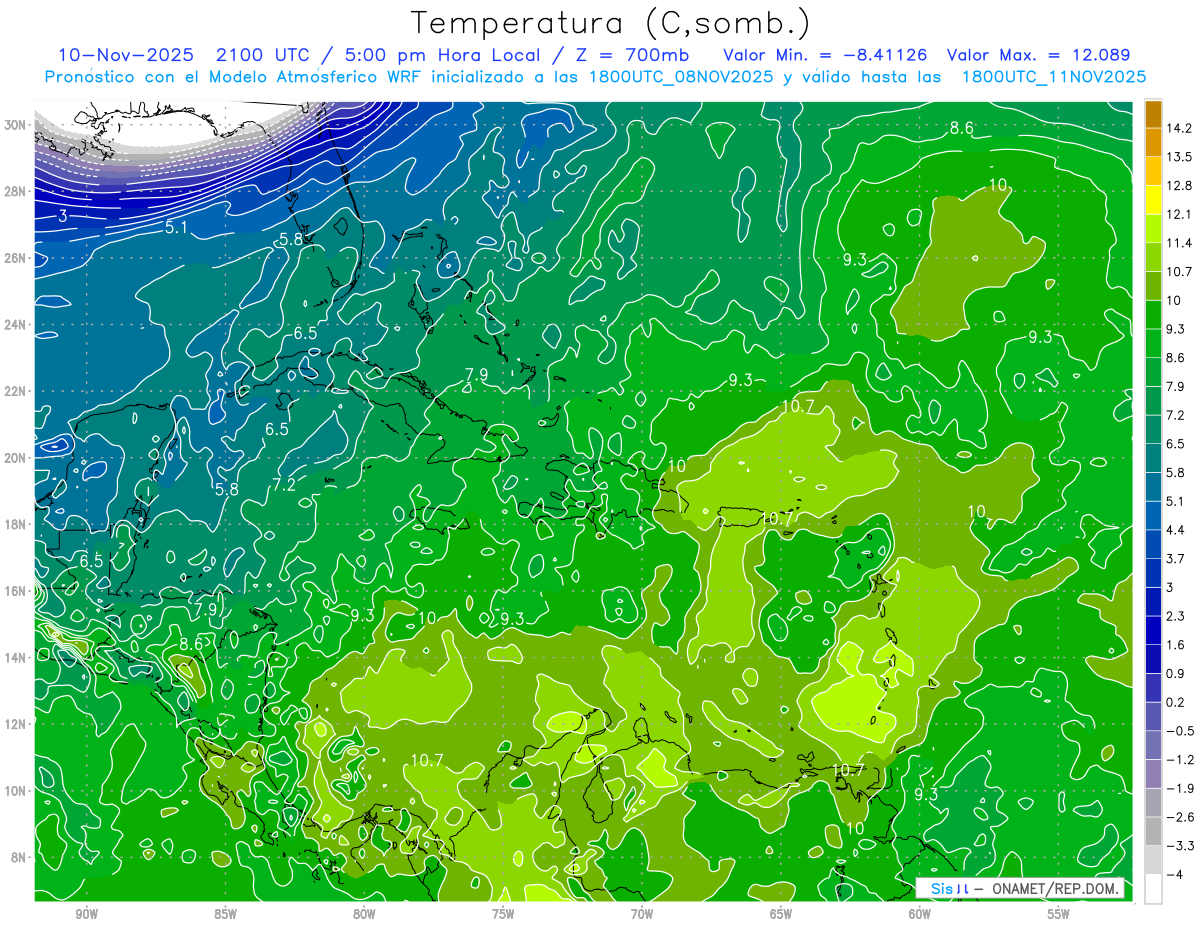Click the '18N' latitude axis label

point(17,524)
